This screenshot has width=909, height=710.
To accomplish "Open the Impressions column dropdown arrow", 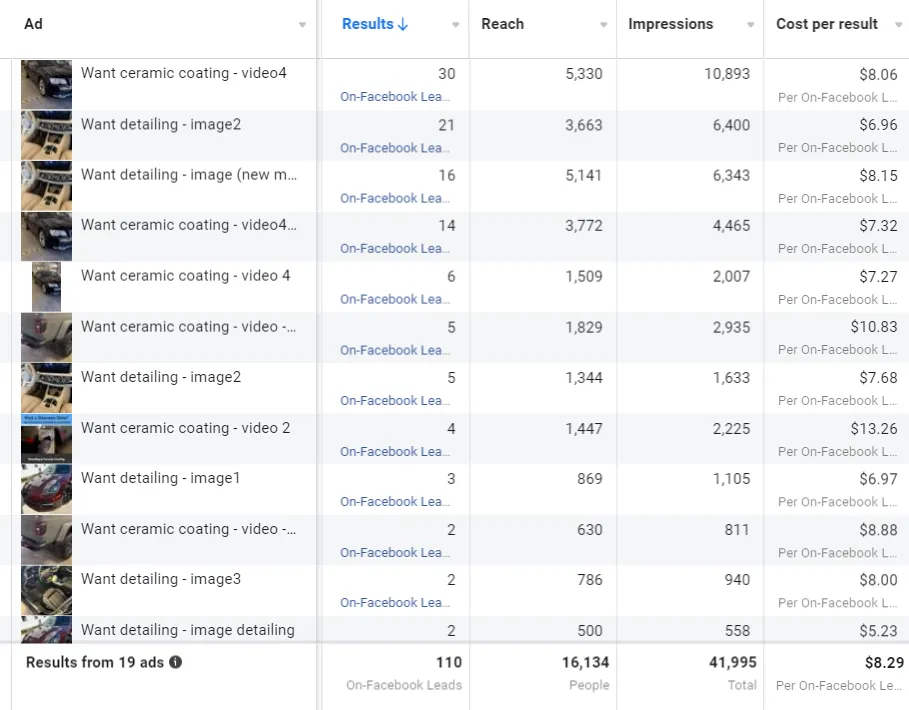I will click(x=751, y=25).
